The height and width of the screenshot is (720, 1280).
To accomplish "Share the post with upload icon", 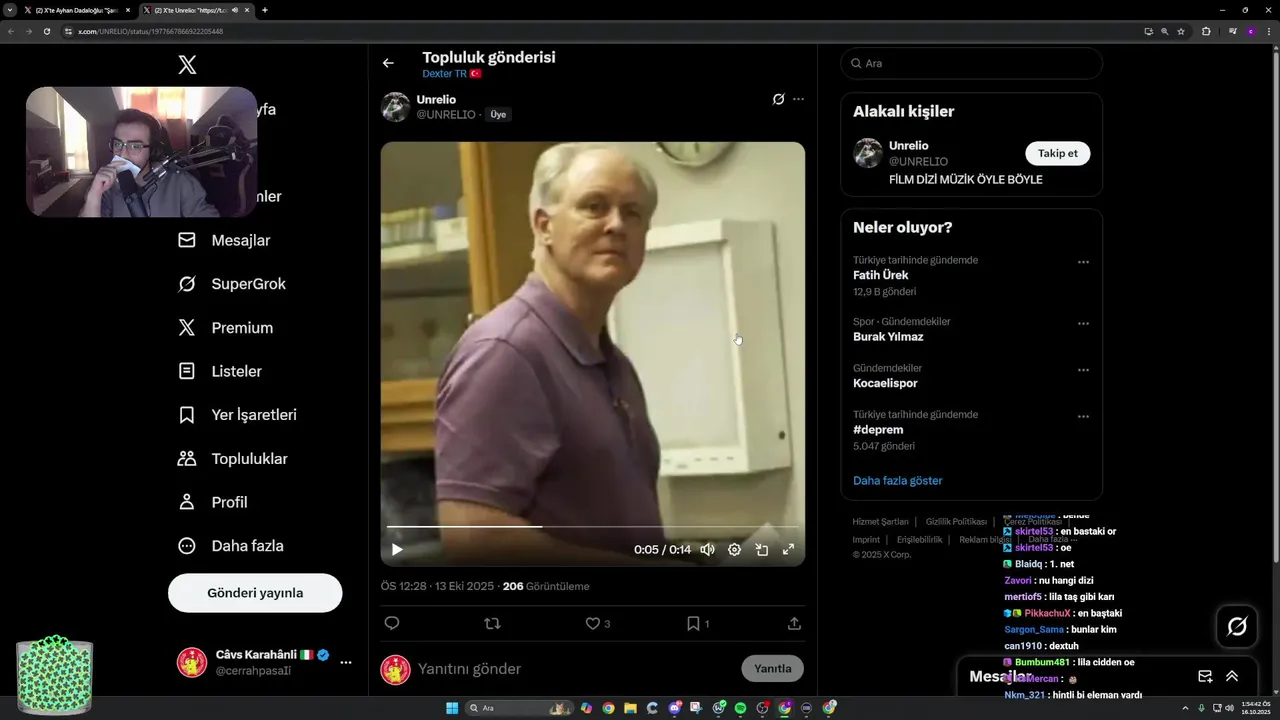I will (794, 623).
